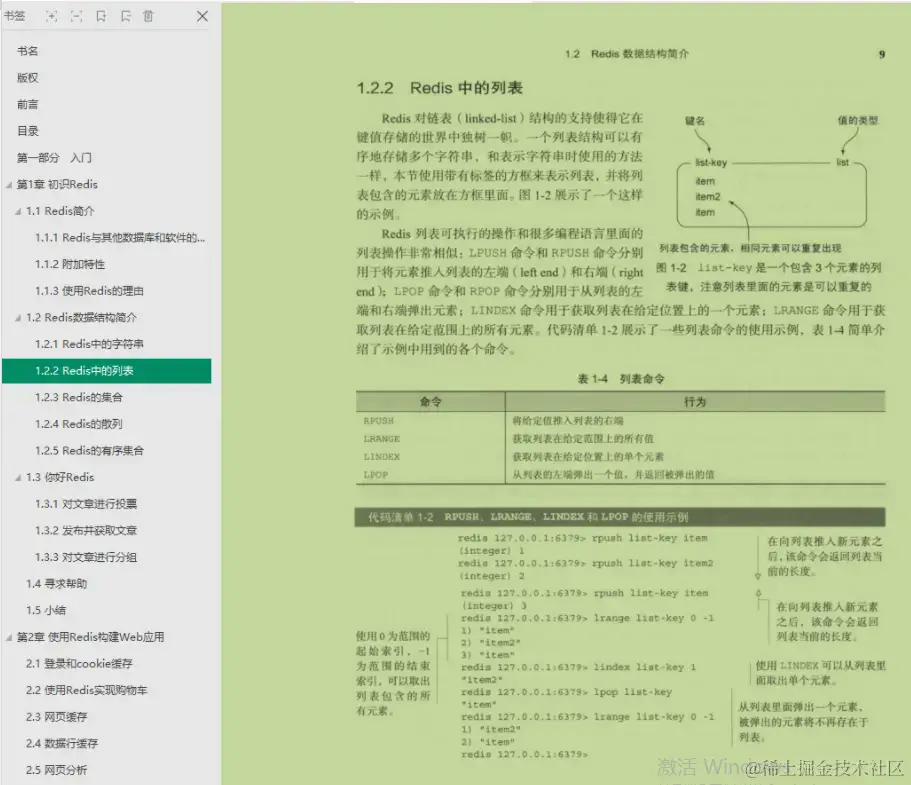The height and width of the screenshot is (785, 911).
Task: Select the 1.3 你好Redis bookmark
Action: point(60,478)
